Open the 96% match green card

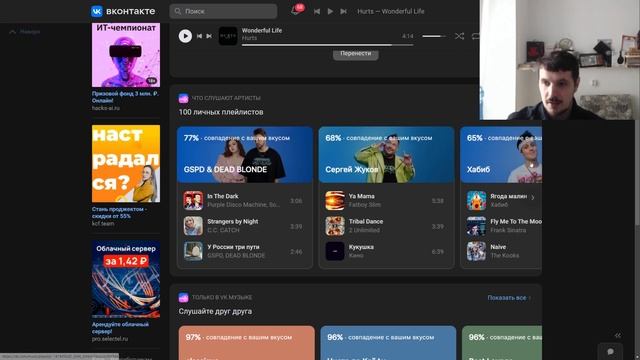502,343
